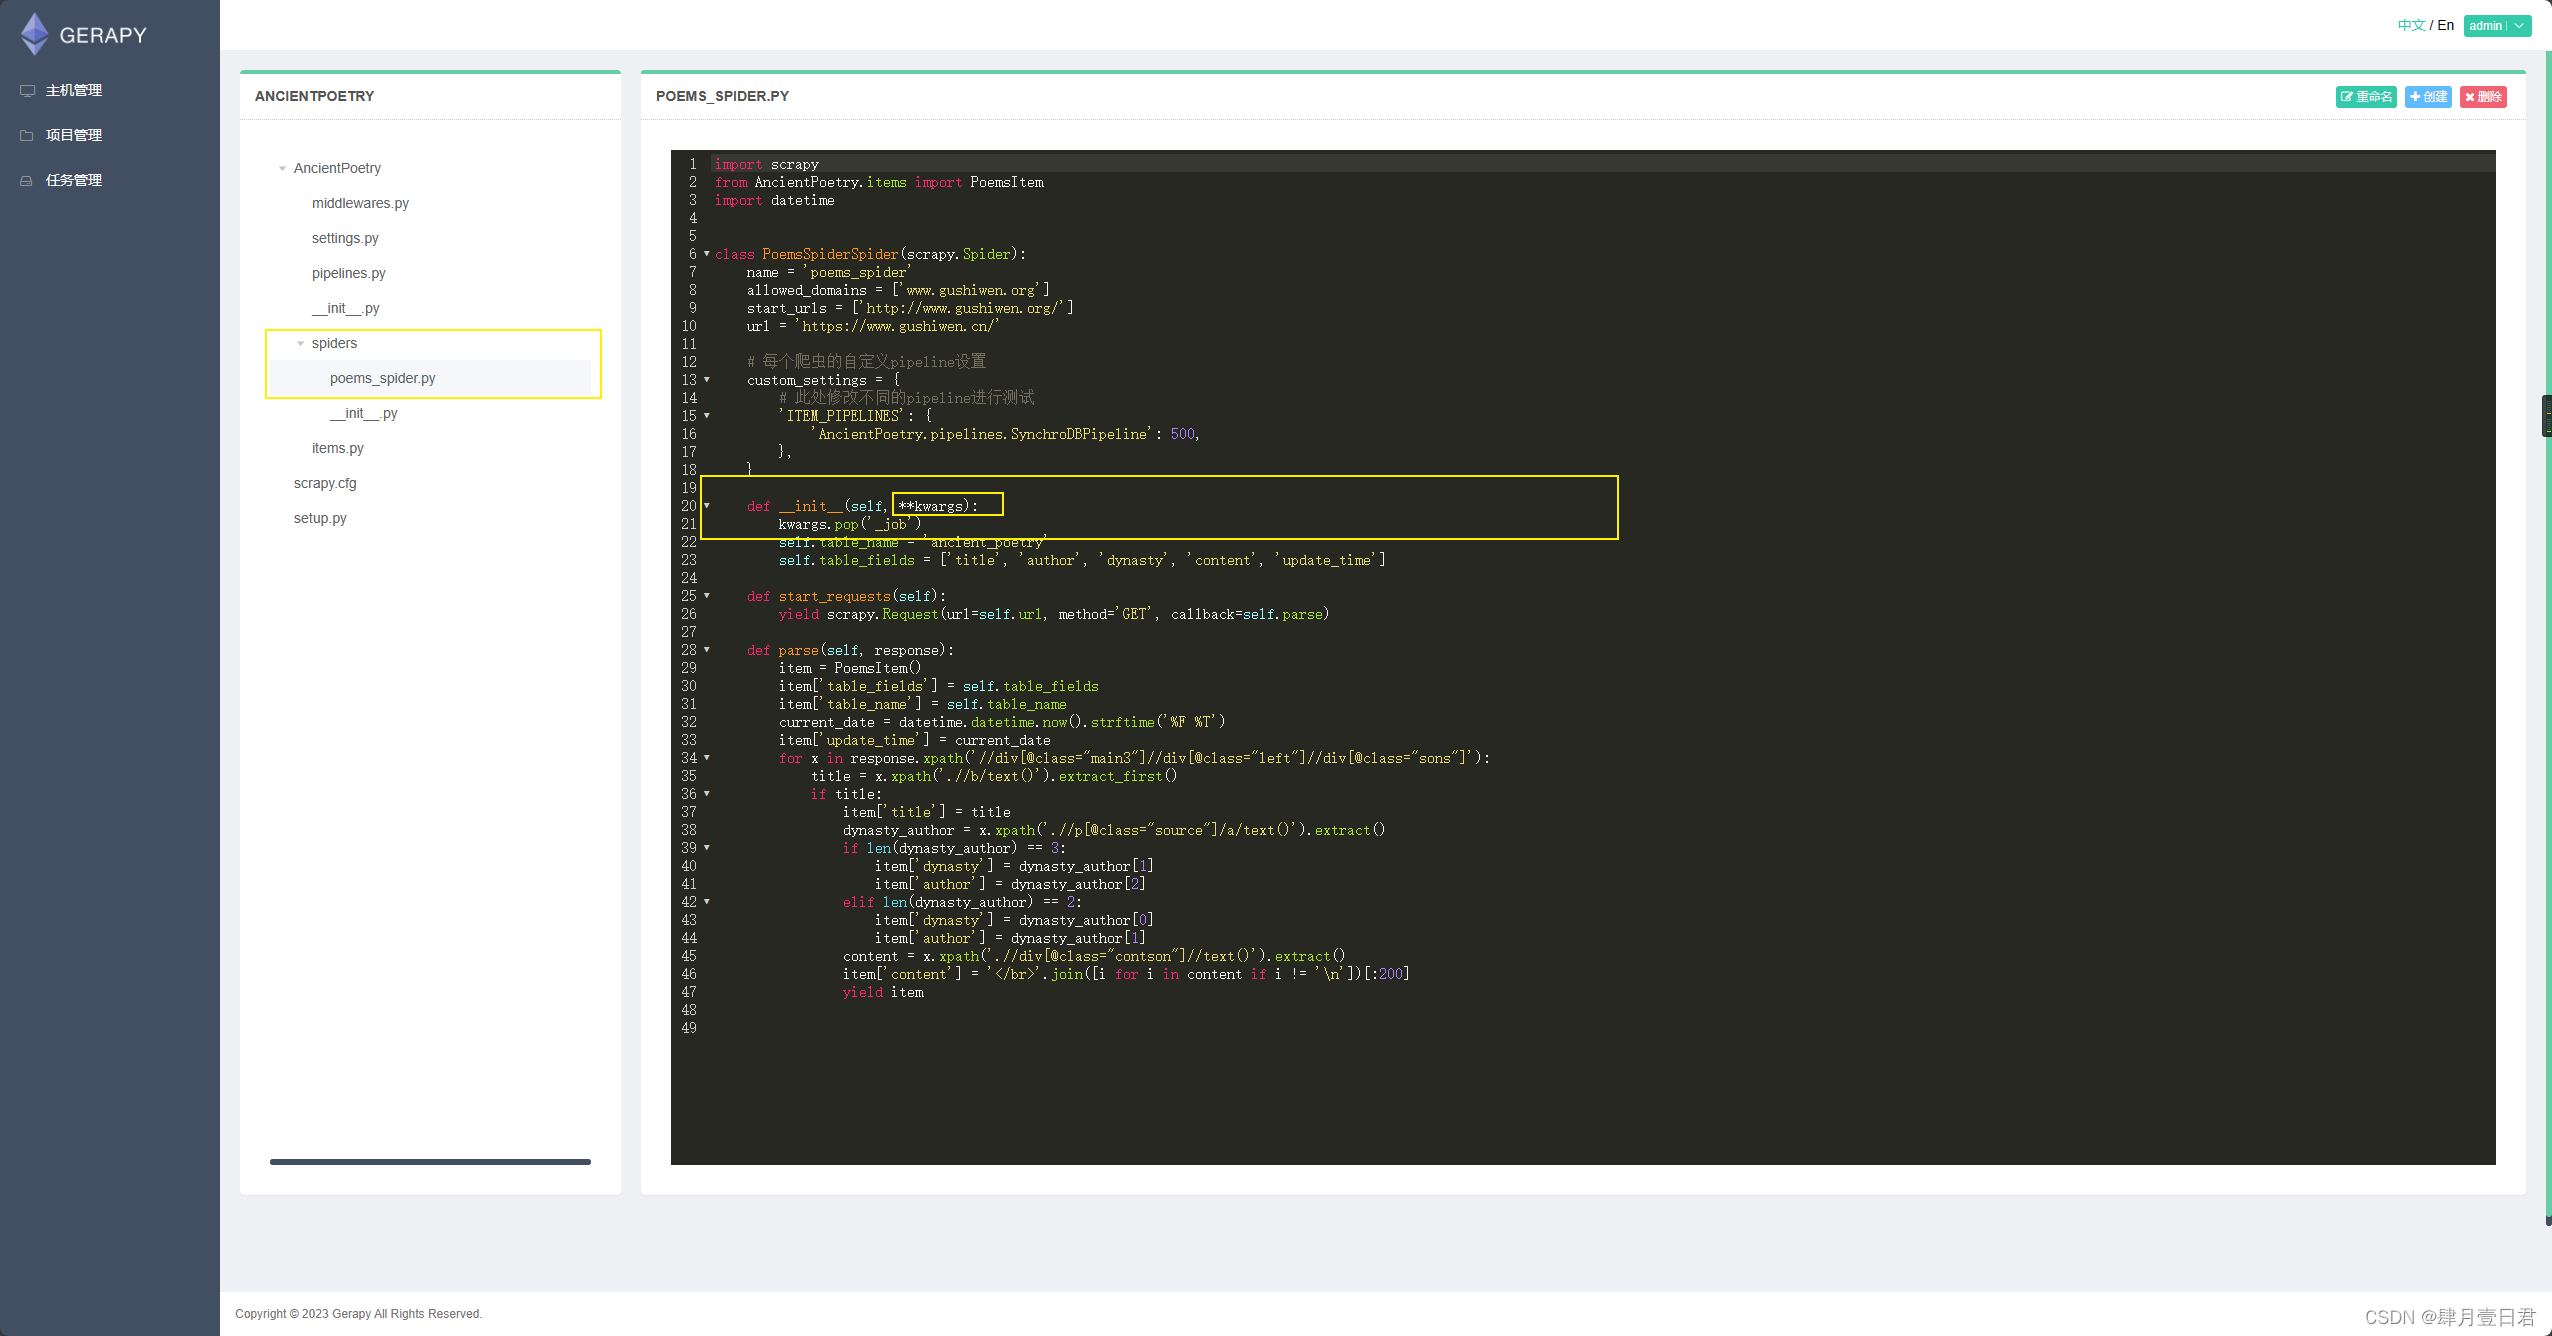Click the POEMS_SPIDER.PY editor title
This screenshot has height=1336, width=2552.
722,96
